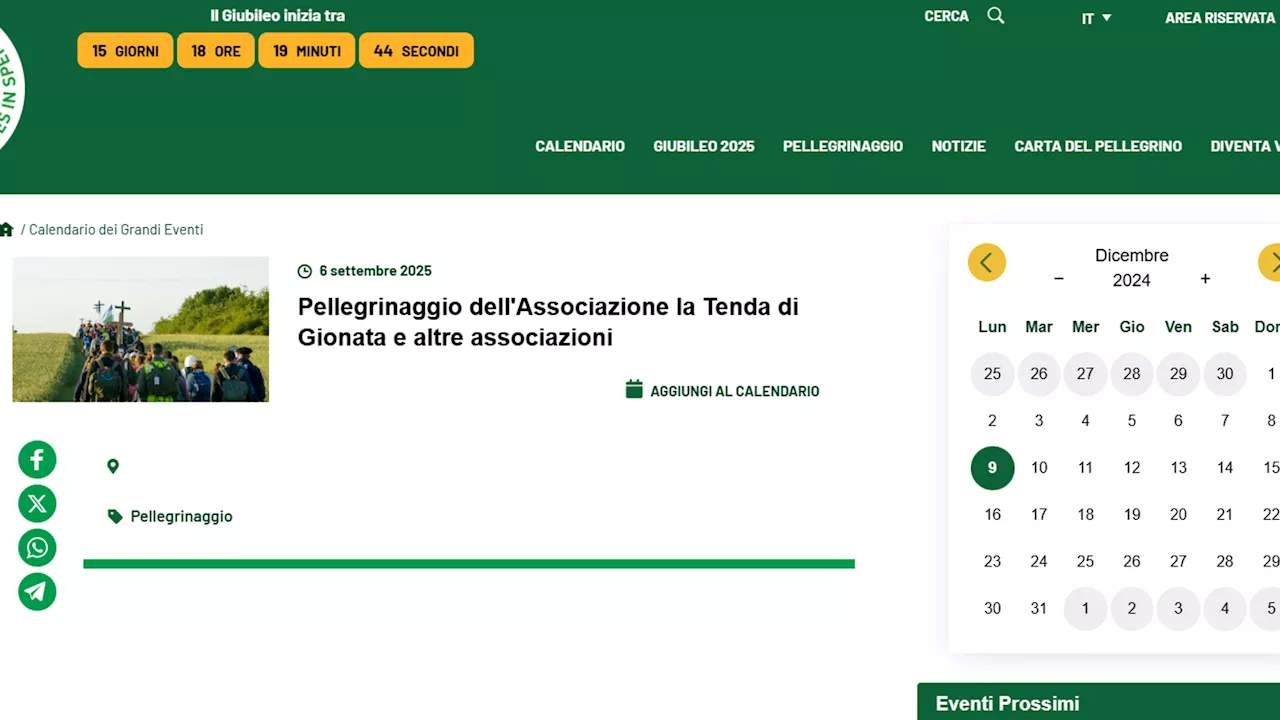The image size is (1280, 720).
Task: Go to home via breadcrumb house icon
Action: (x=6, y=229)
